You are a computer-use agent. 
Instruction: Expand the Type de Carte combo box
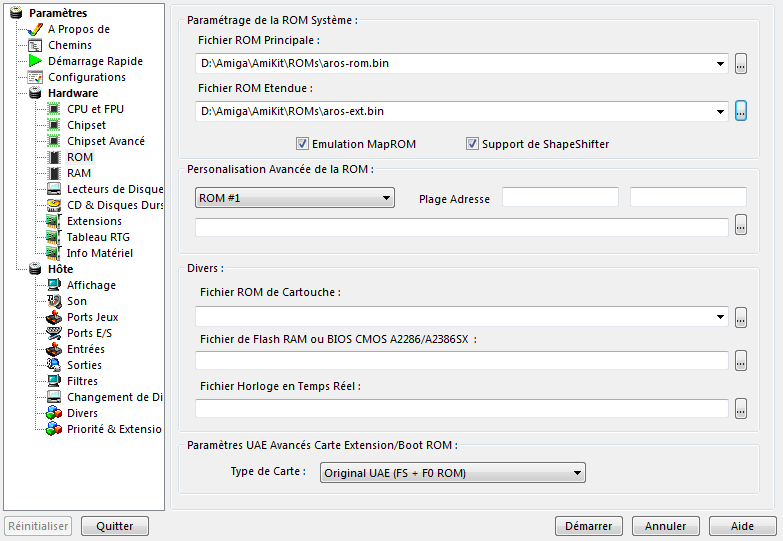tap(452, 473)
